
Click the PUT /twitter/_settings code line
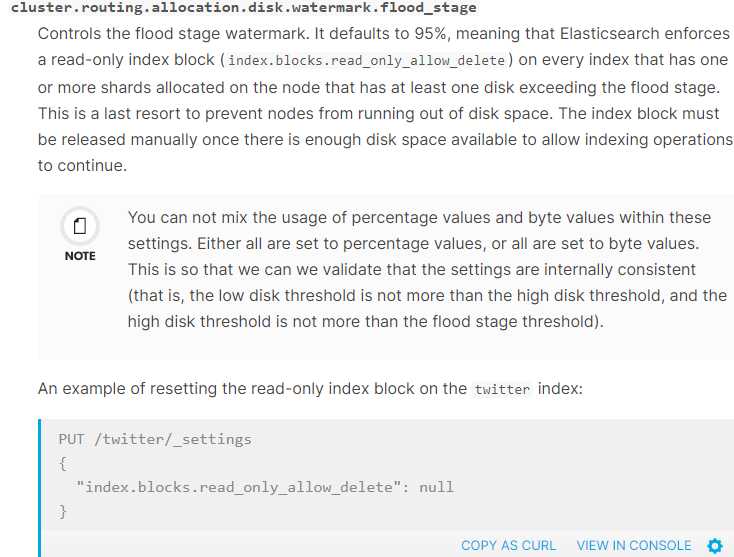pos(155,439)
